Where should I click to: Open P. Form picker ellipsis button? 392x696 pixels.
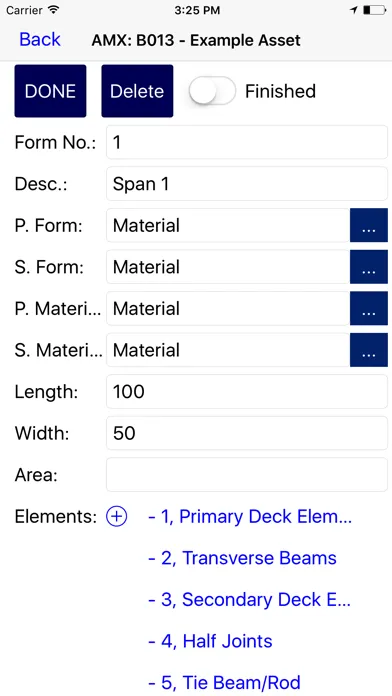[368, 225]
